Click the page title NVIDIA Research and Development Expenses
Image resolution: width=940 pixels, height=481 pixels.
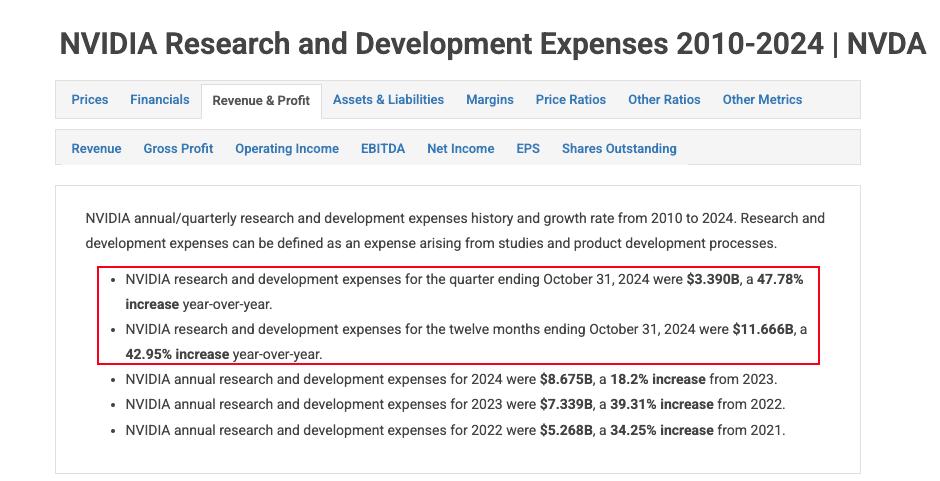tap(493, 44)
